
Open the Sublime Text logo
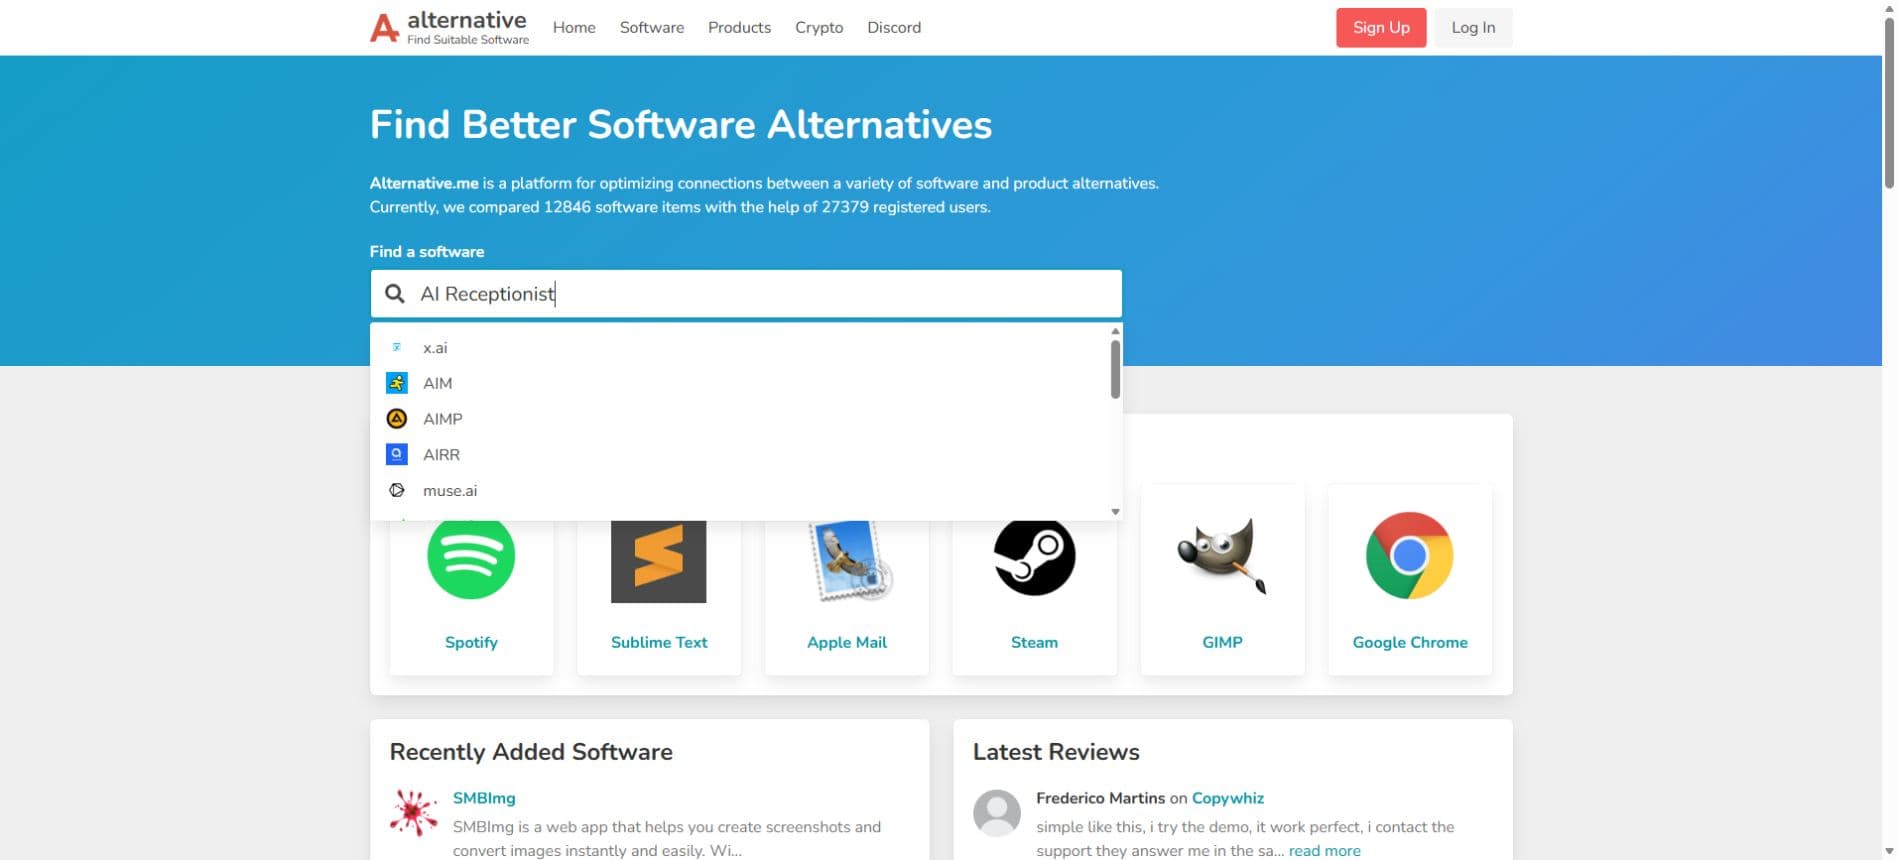click(x=659, y=561)
